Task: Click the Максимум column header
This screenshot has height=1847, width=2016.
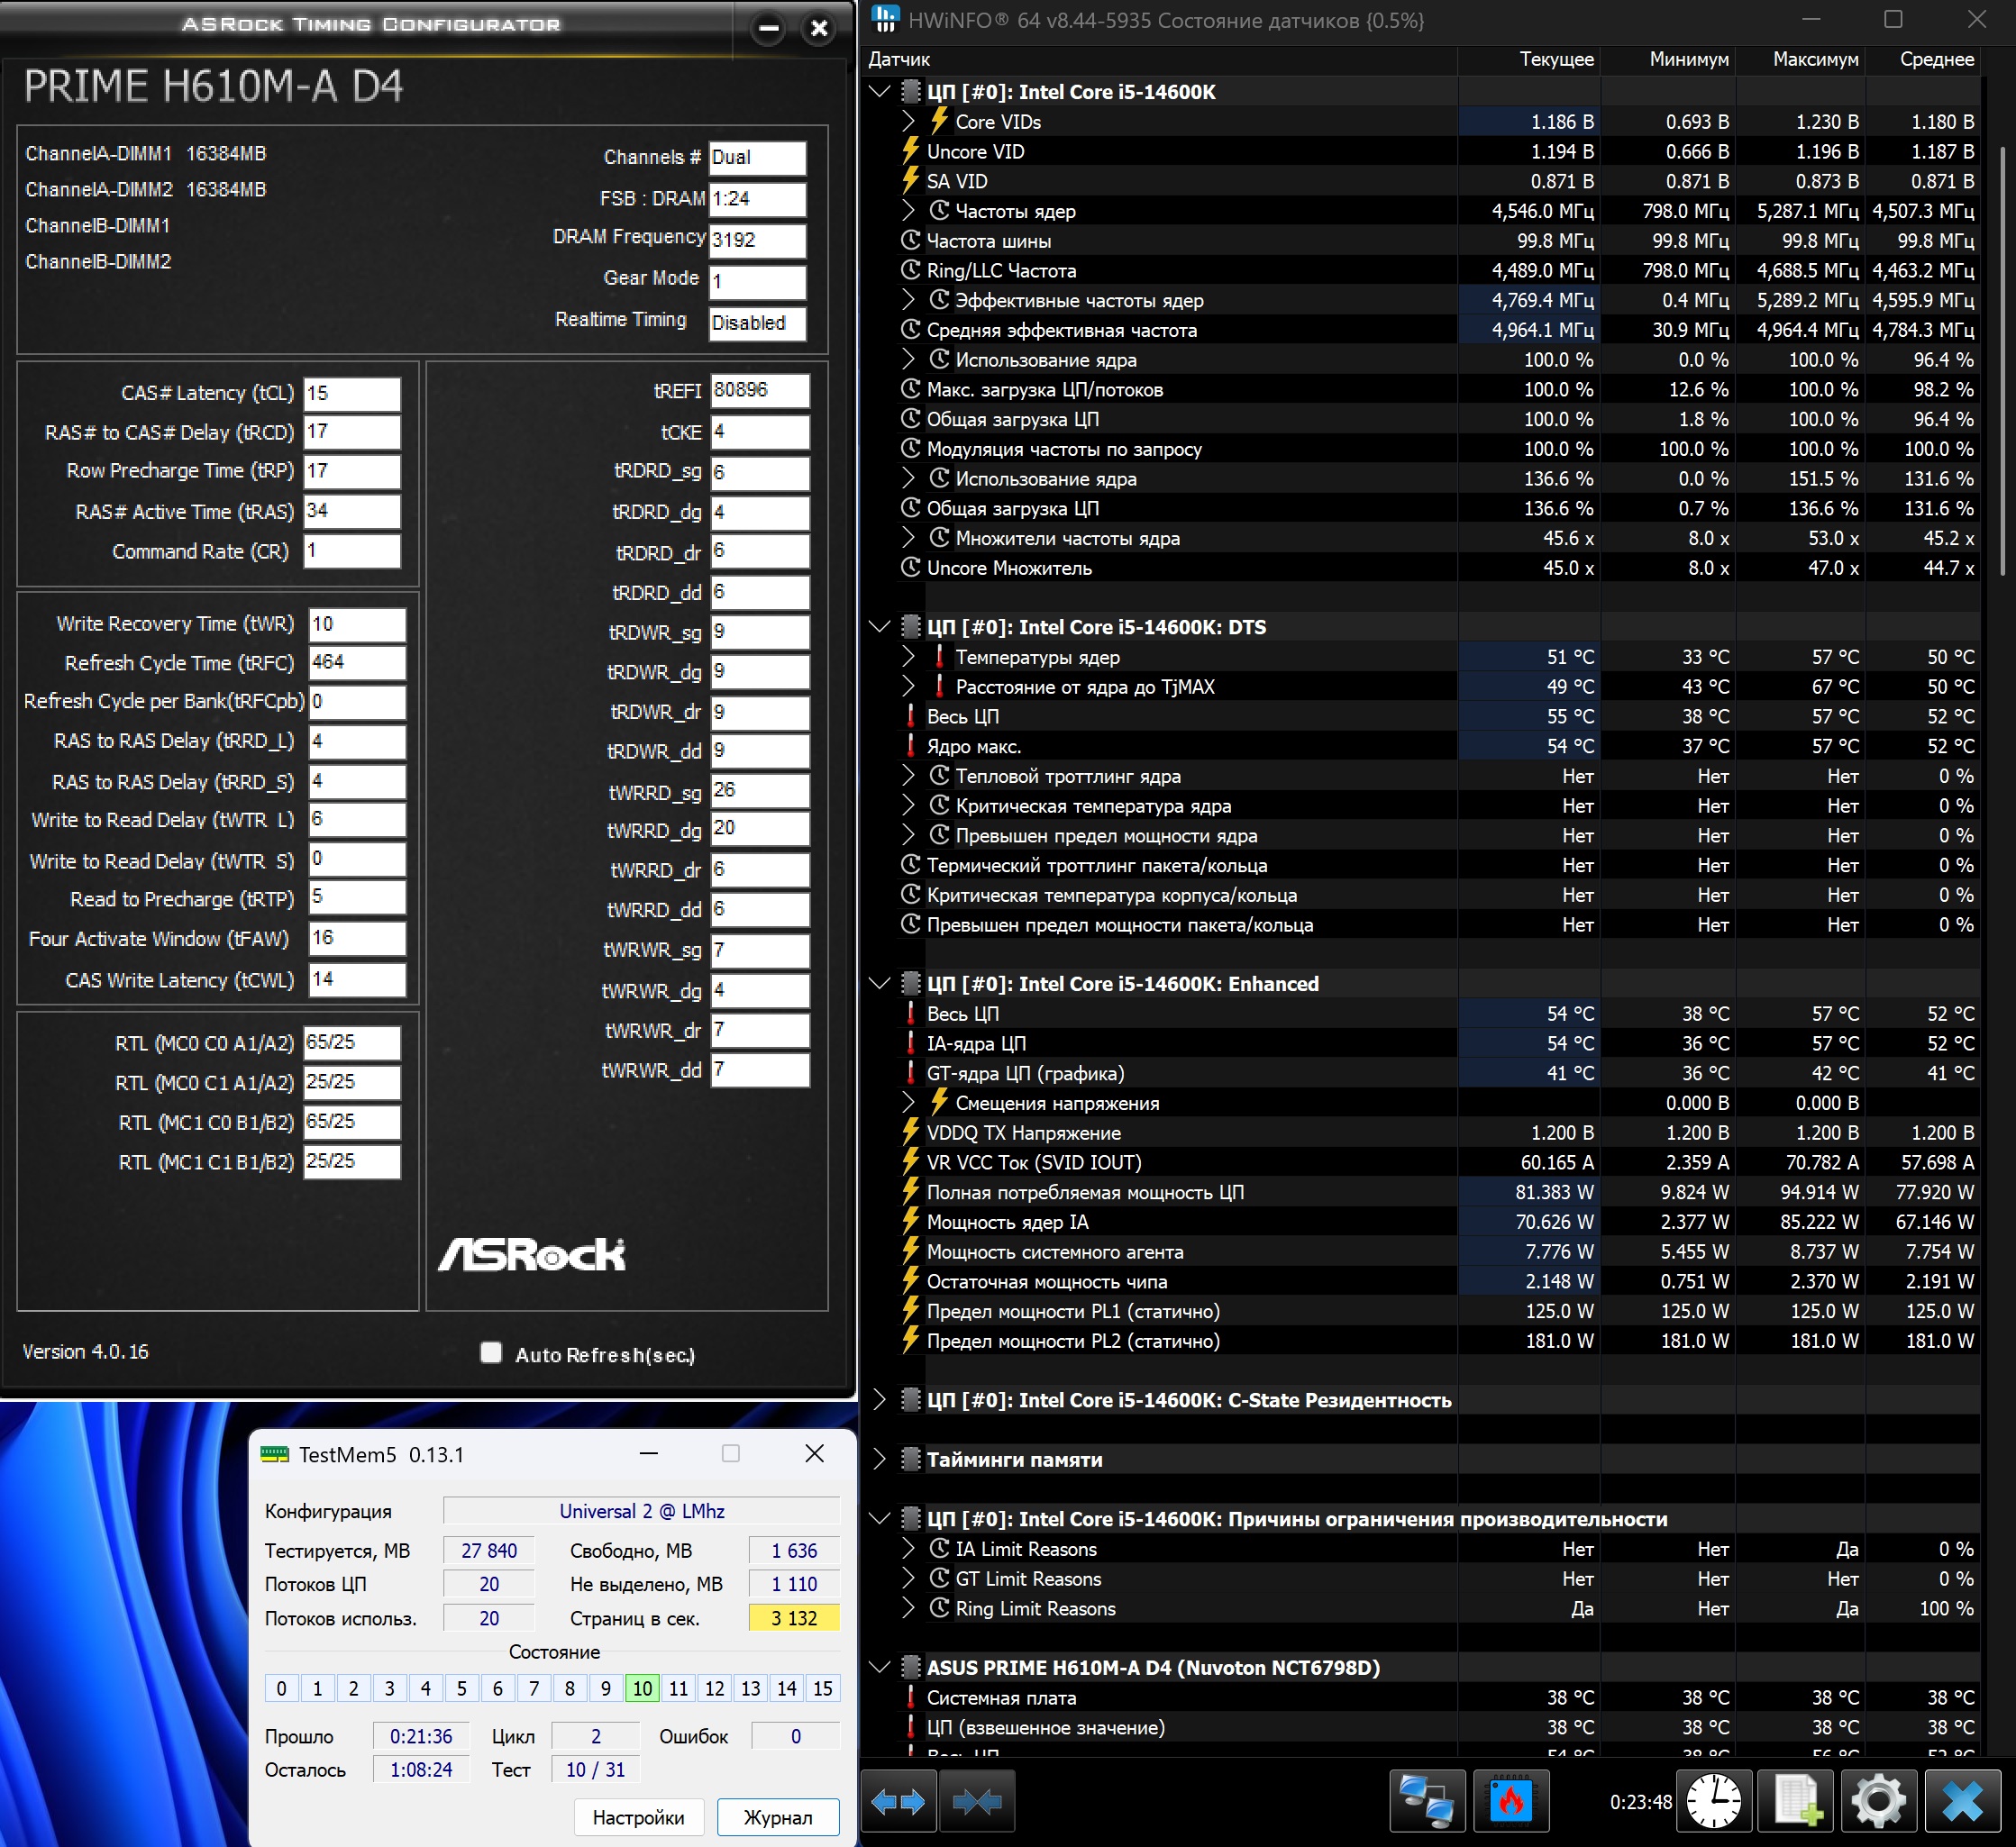Action: tap(1815, 59)
